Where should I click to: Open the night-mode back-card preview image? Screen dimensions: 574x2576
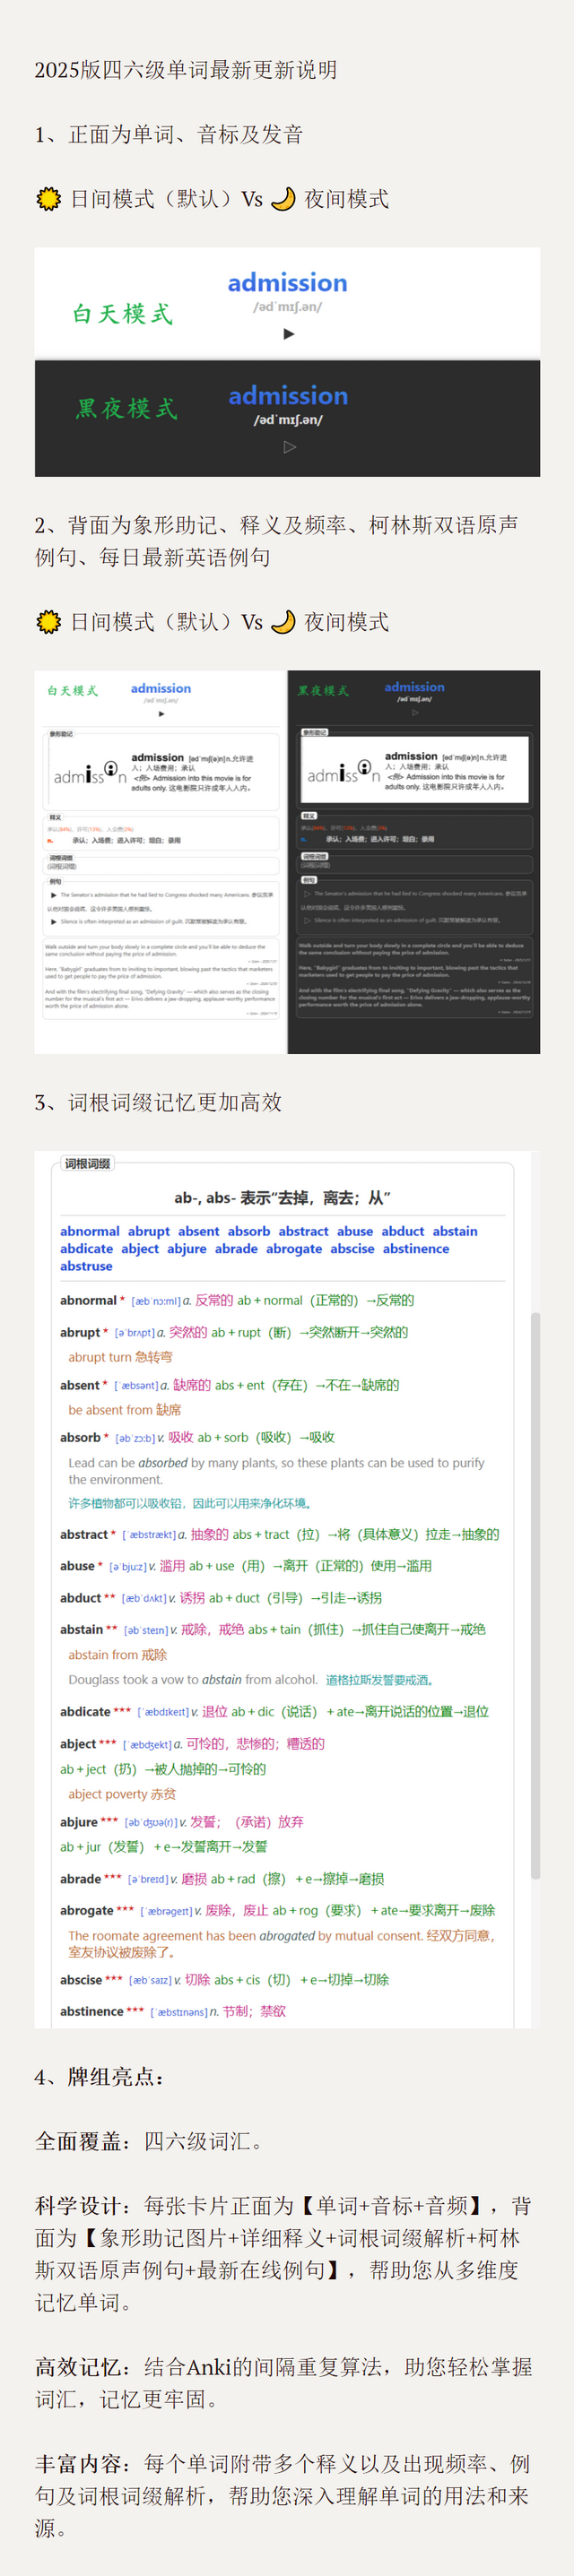click(414, 862)
